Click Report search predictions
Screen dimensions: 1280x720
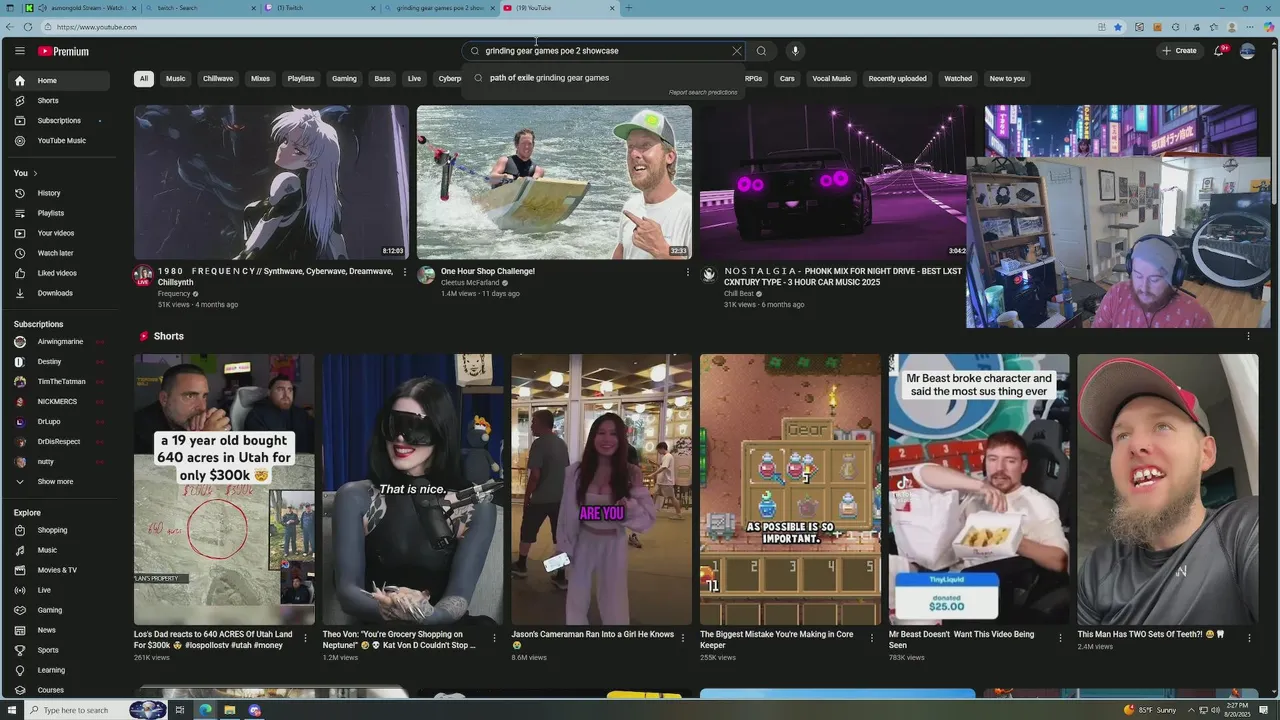pyautogui.click(x=703, y=92)
